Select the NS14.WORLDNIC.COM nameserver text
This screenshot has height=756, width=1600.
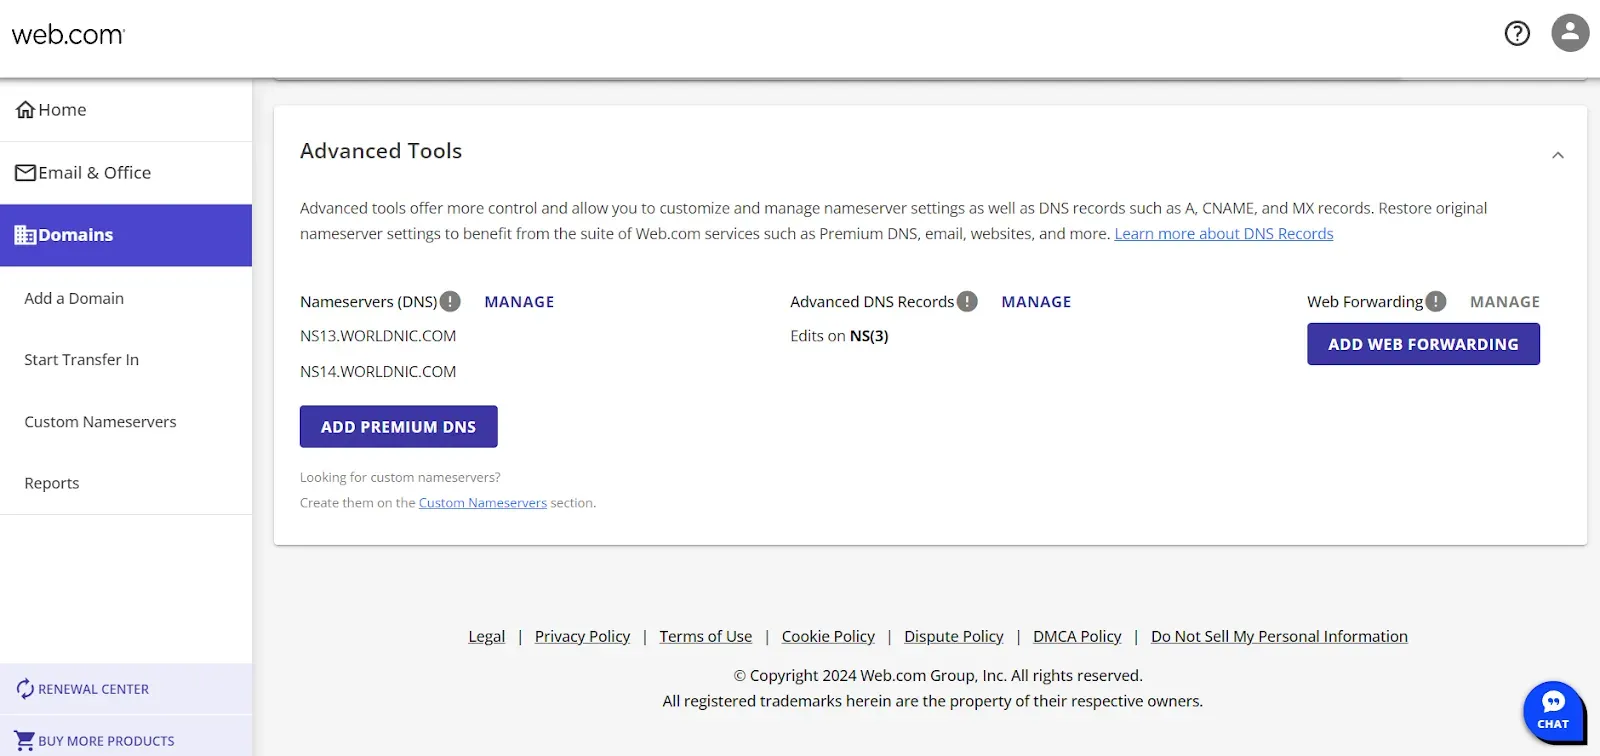(x=378, y=372)
